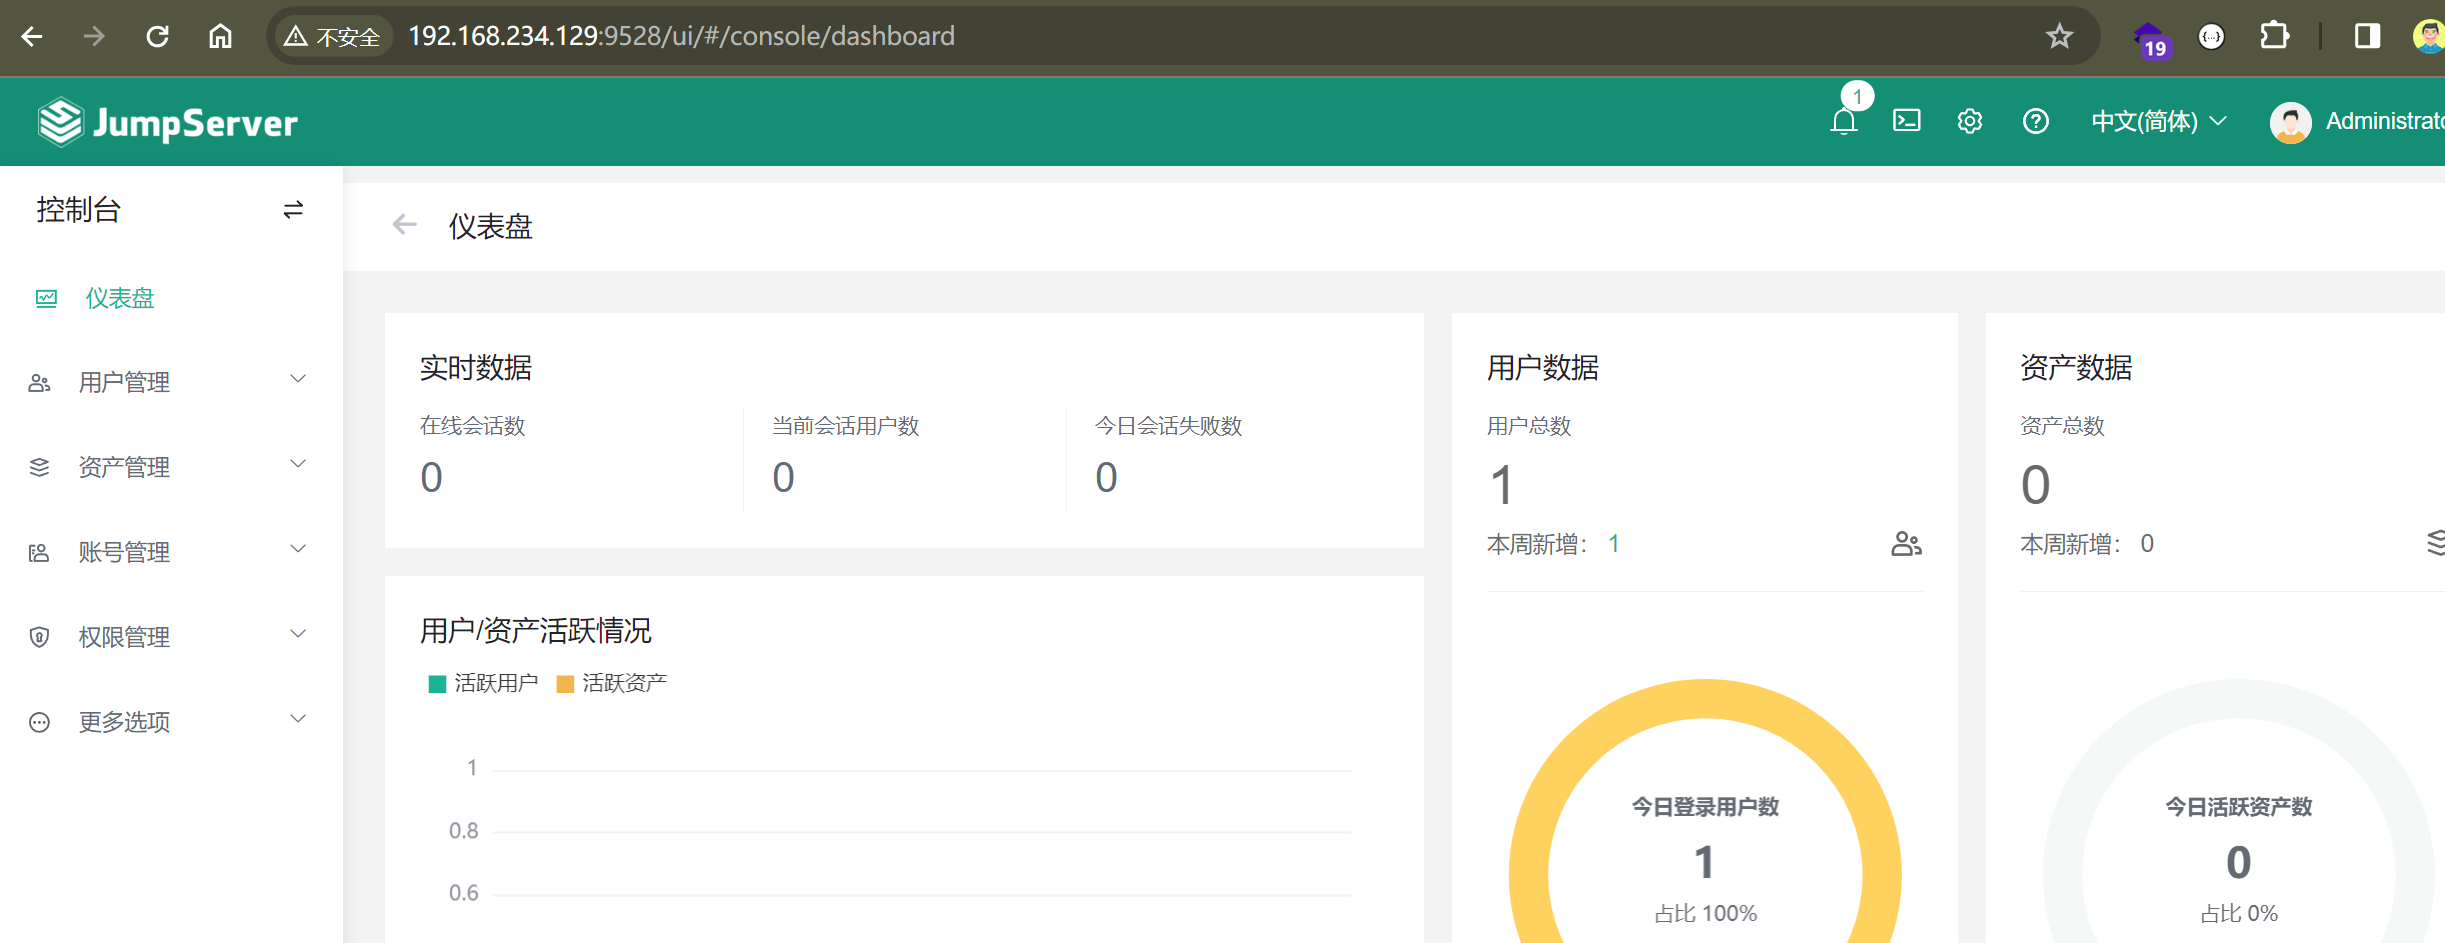Click the 仪表盘 sidebar chart icon

[46, 298]
